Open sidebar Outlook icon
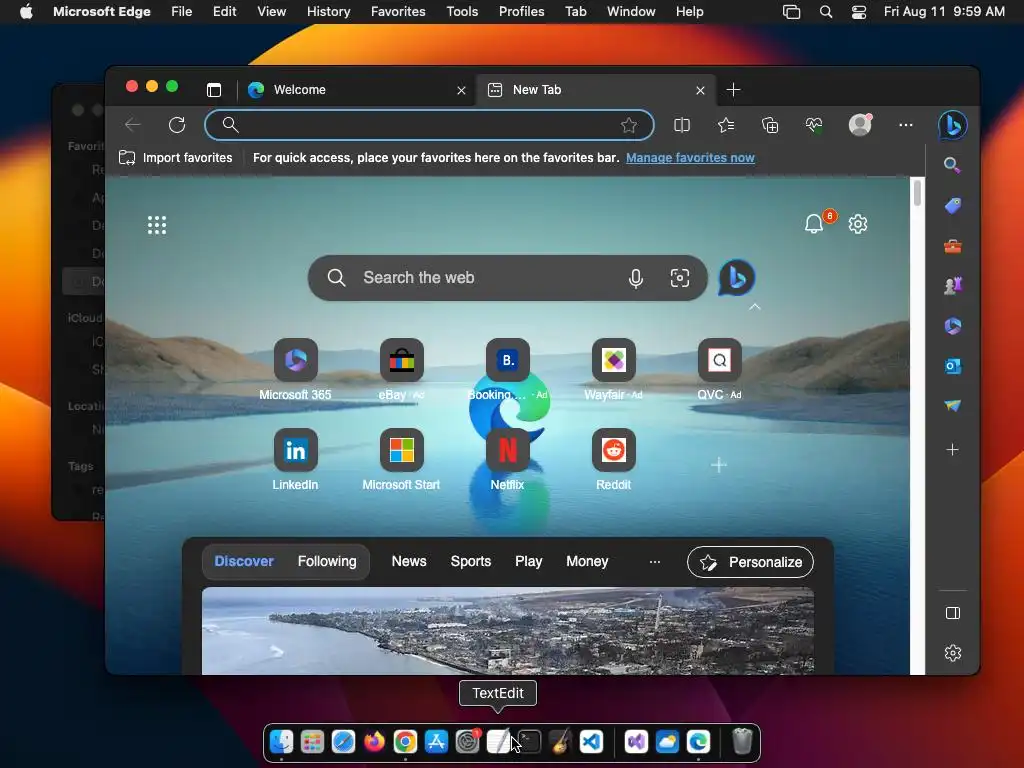1024x768 pixels. (952, 366)
